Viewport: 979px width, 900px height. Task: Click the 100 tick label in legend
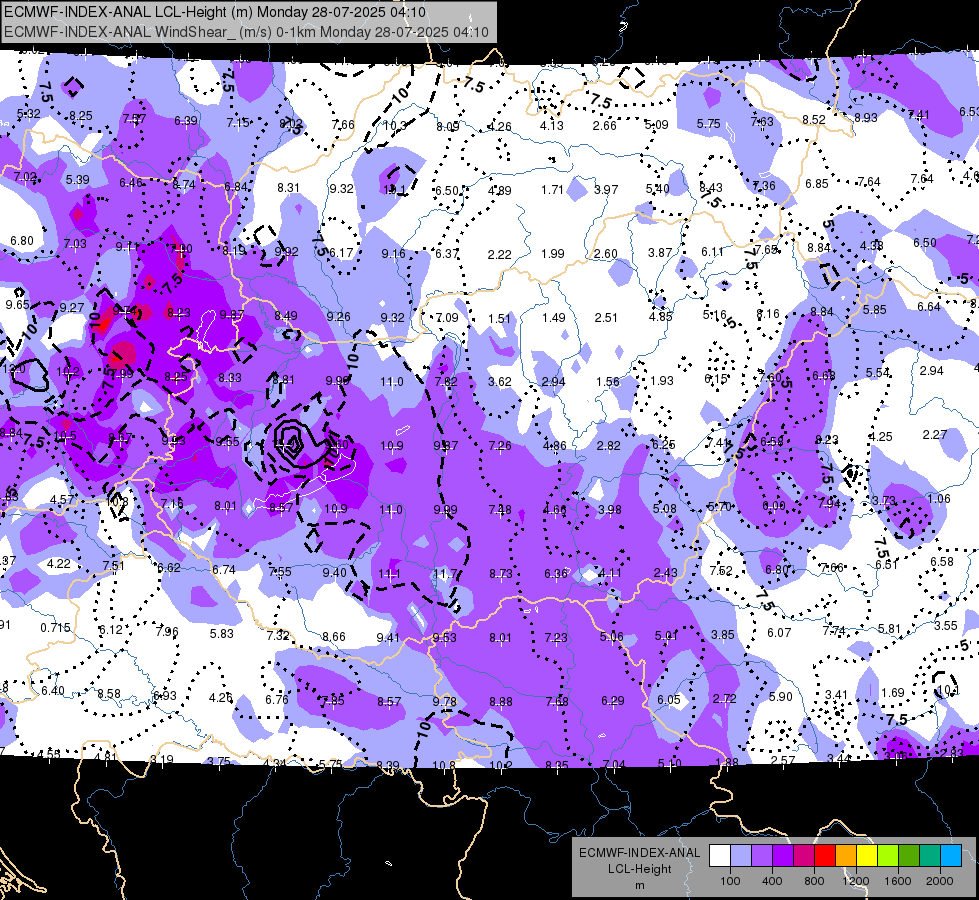[x=730, y=881]
